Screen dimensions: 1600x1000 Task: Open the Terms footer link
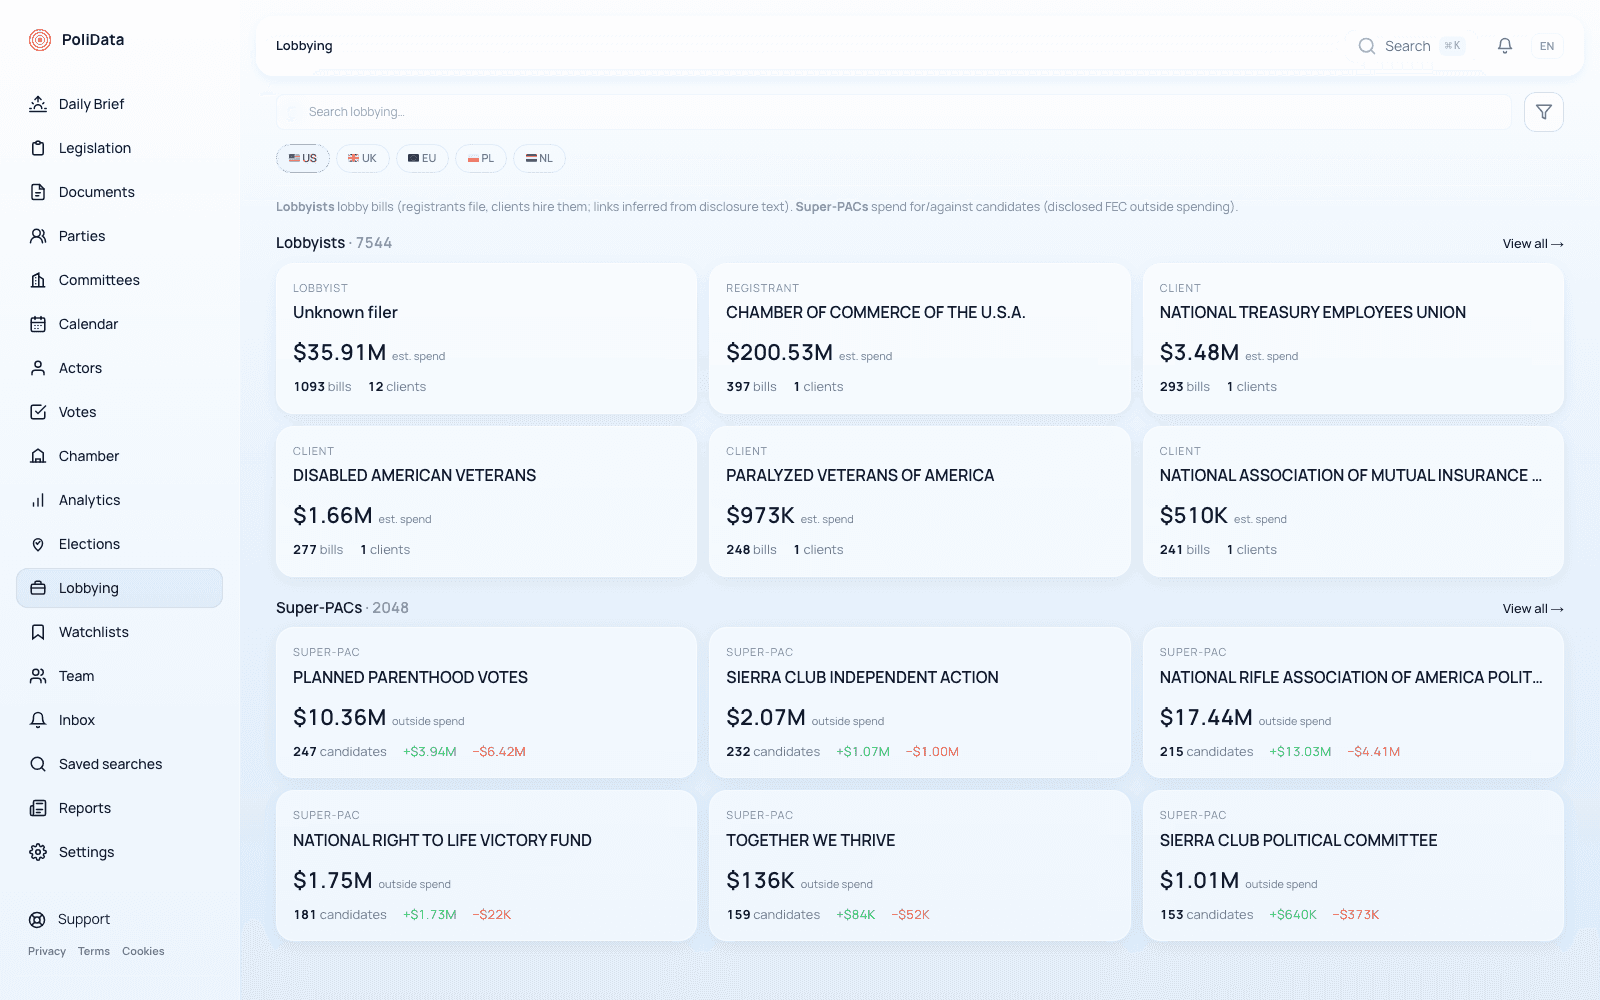pyautogui.click(x=94, y=951)
